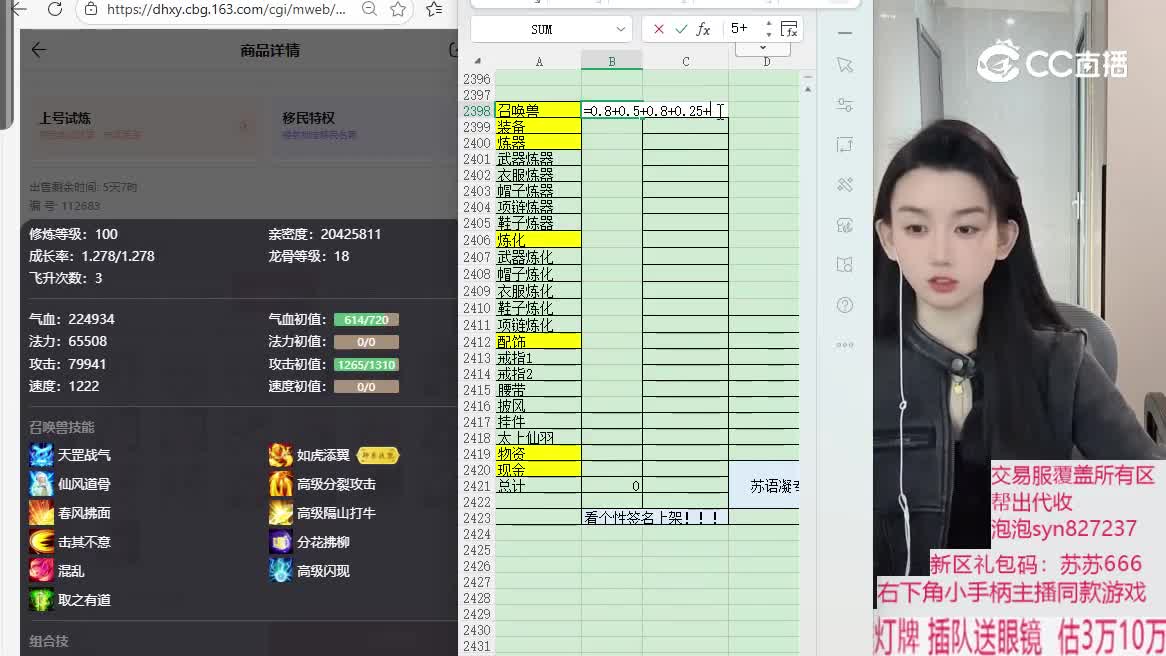Image resolution: width=1166 pixels, height=656 pixels.
Task: Open the favorites list star-menu icon
Action: (x=435, y=12)
